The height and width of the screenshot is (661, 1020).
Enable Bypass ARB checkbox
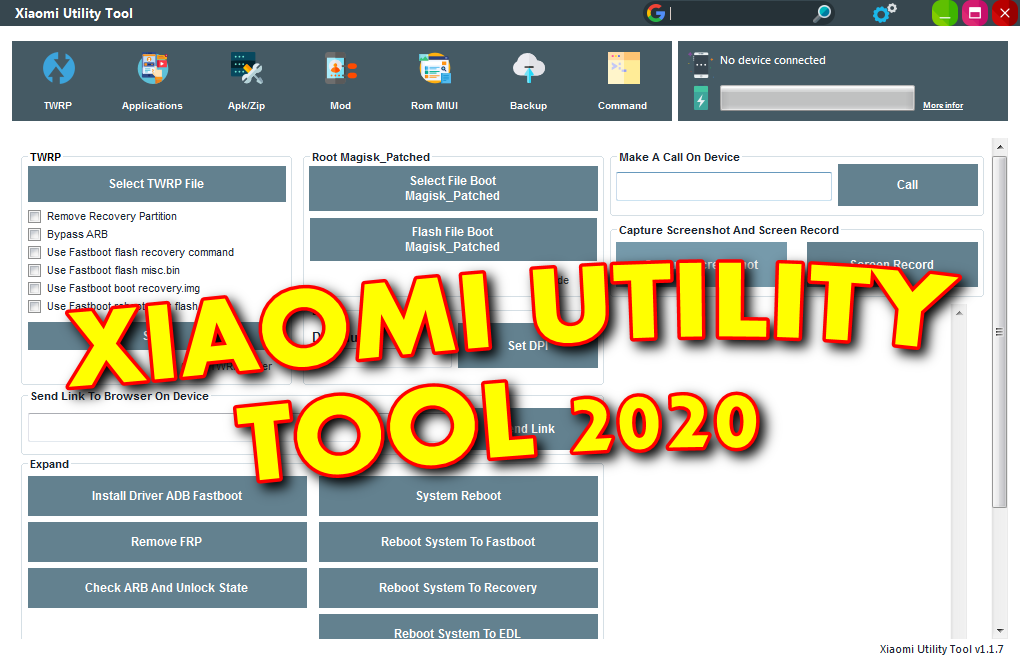click(34, 234)
